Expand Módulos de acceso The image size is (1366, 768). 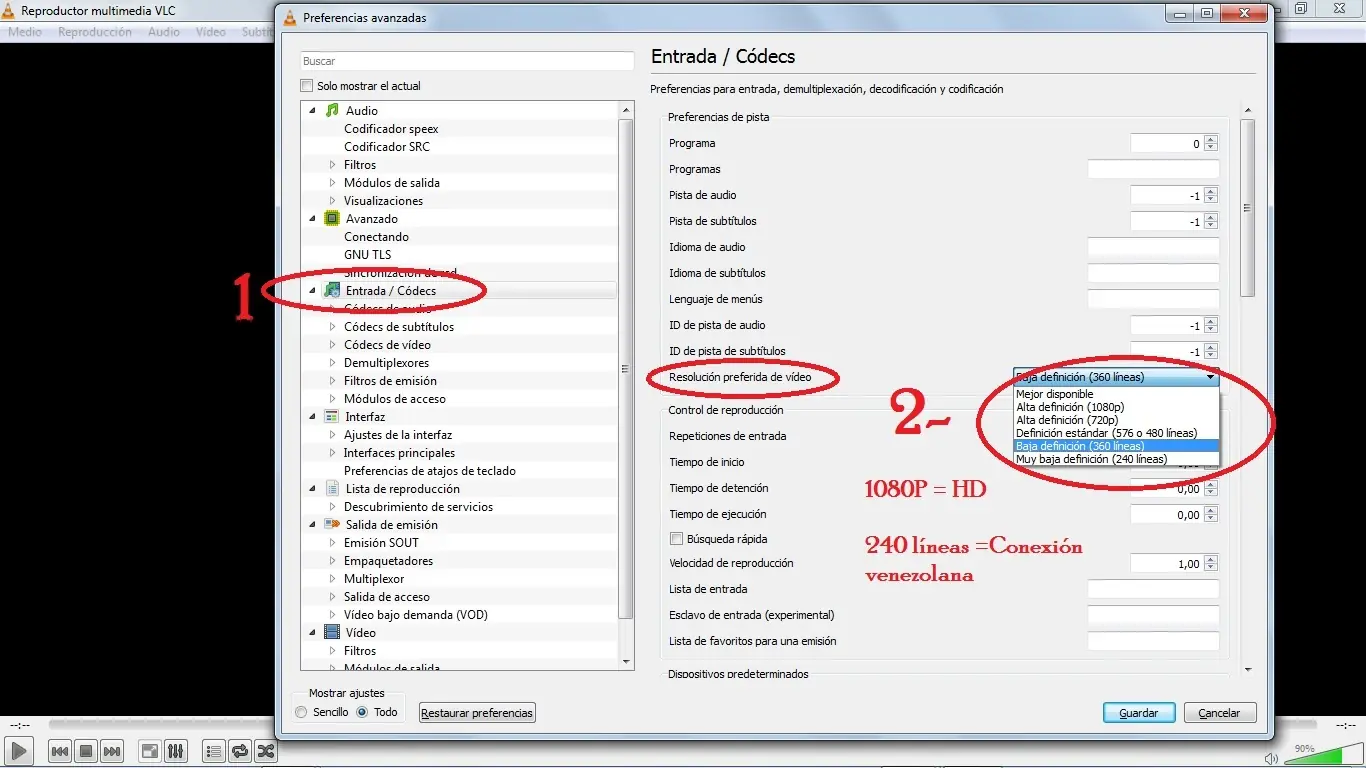(333, 399)
